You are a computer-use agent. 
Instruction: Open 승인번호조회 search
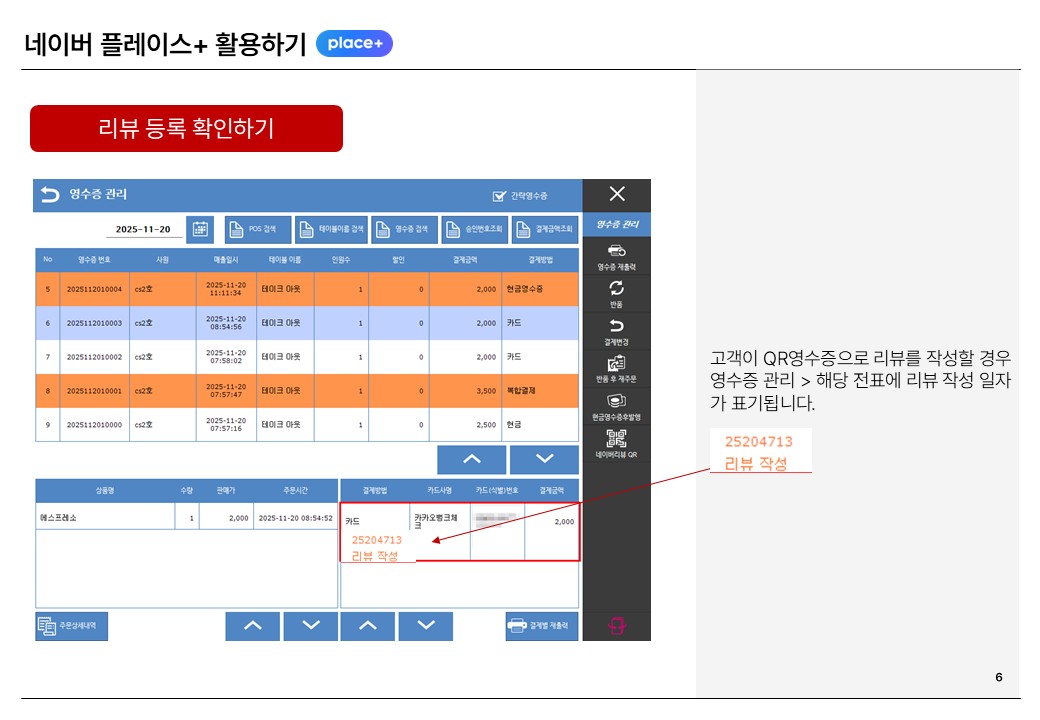(474, 229)
